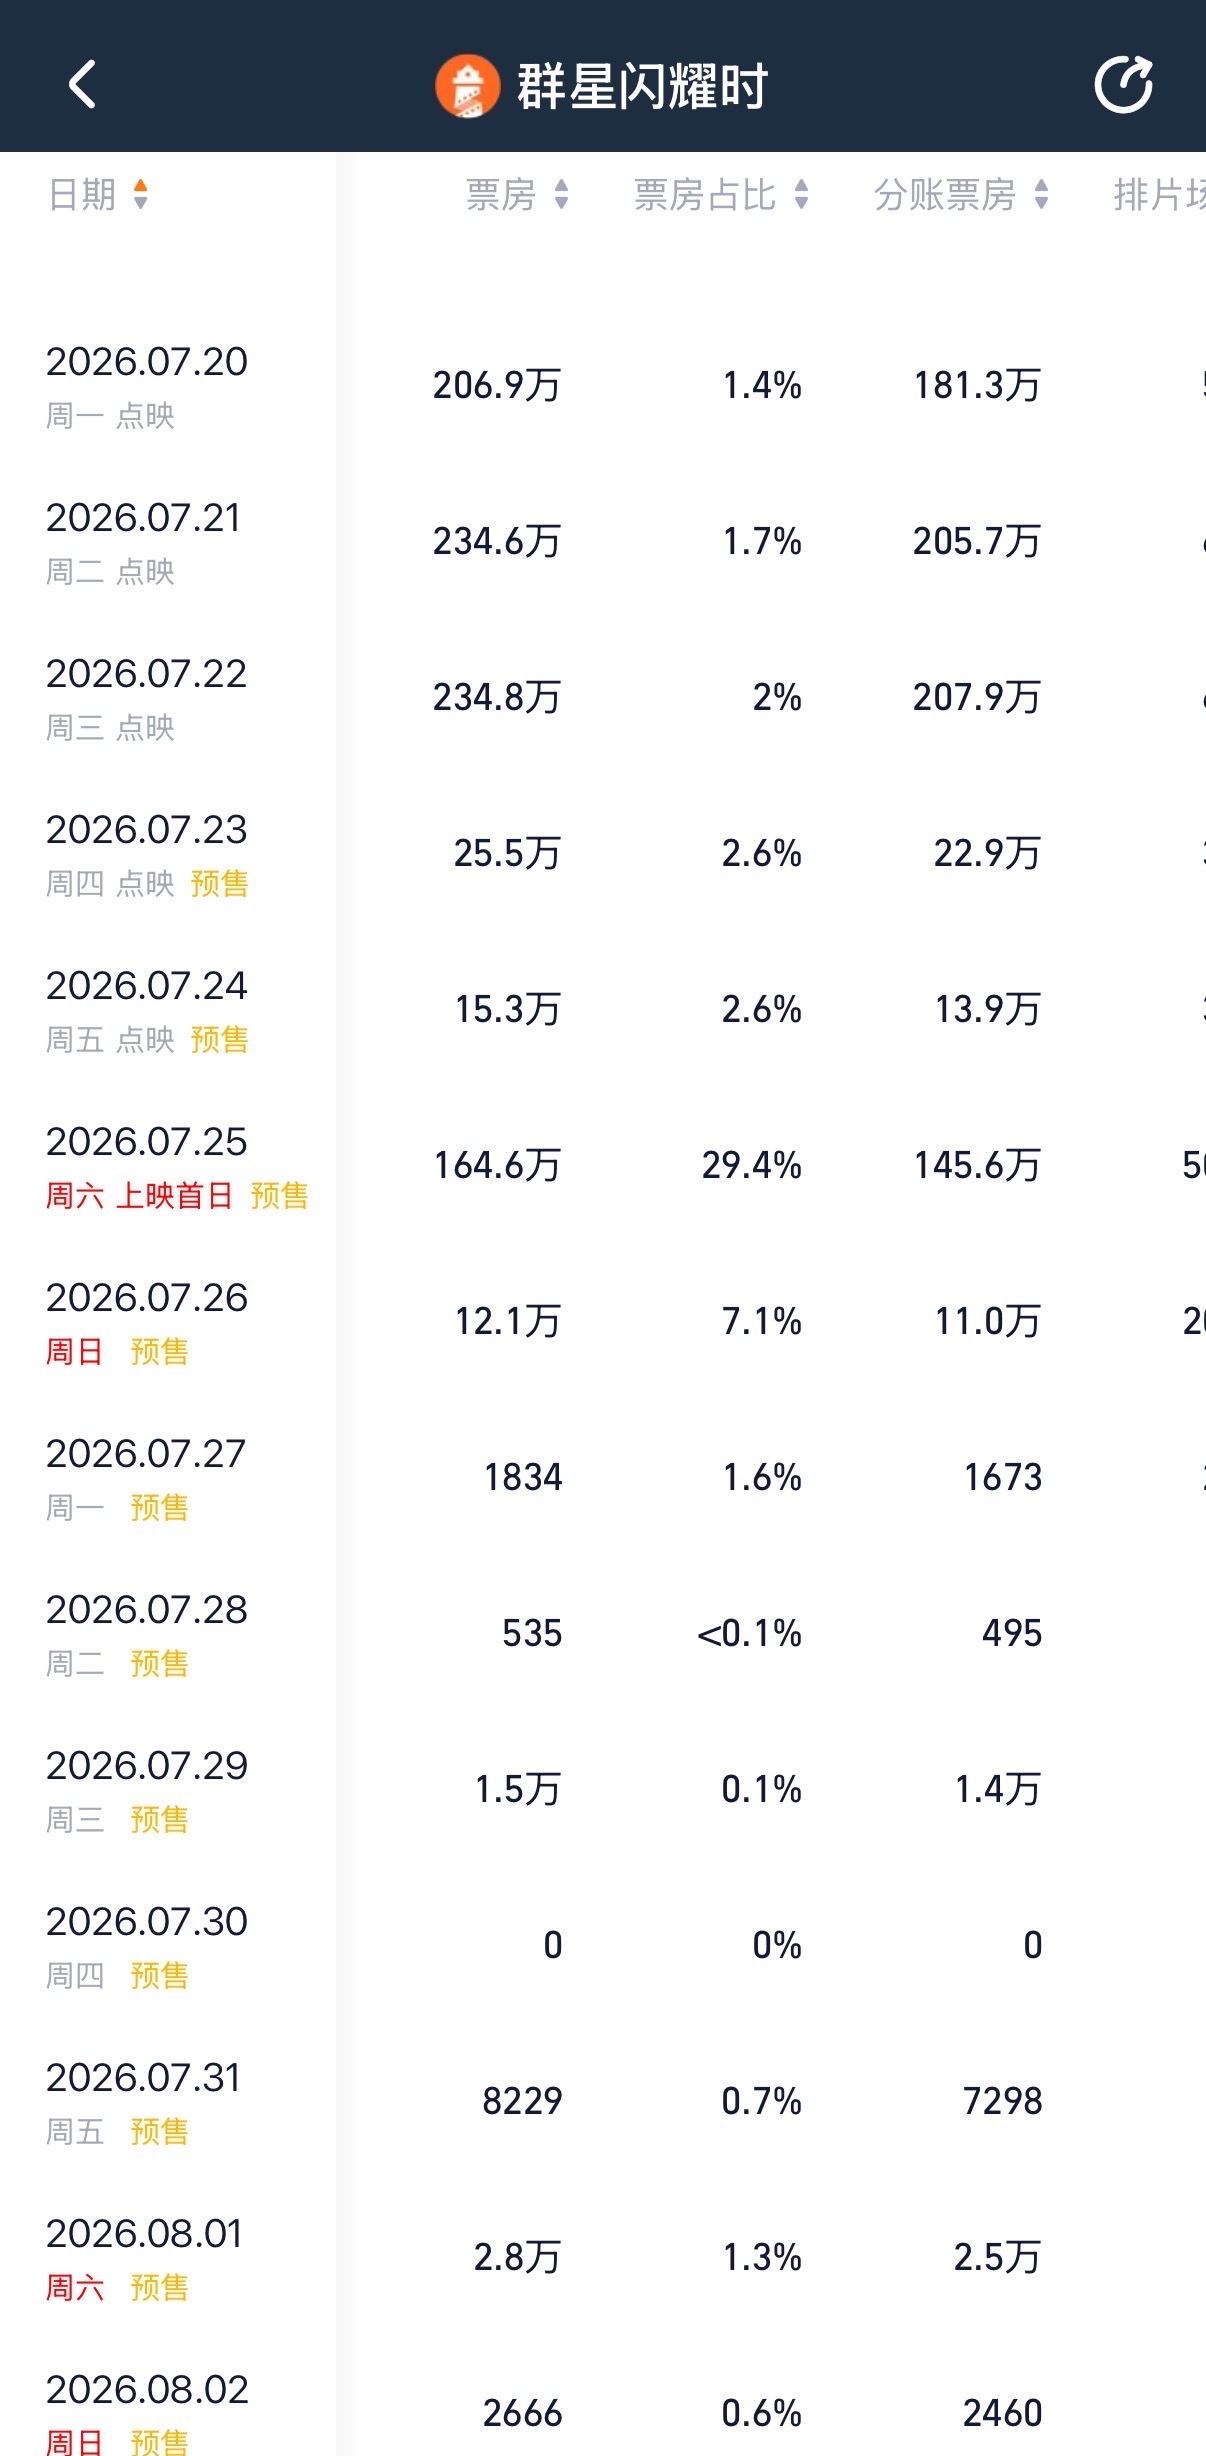1206x2456 pixels.
Task: Sort by 票房 using the arrow icon
Action: coord(561,194)
